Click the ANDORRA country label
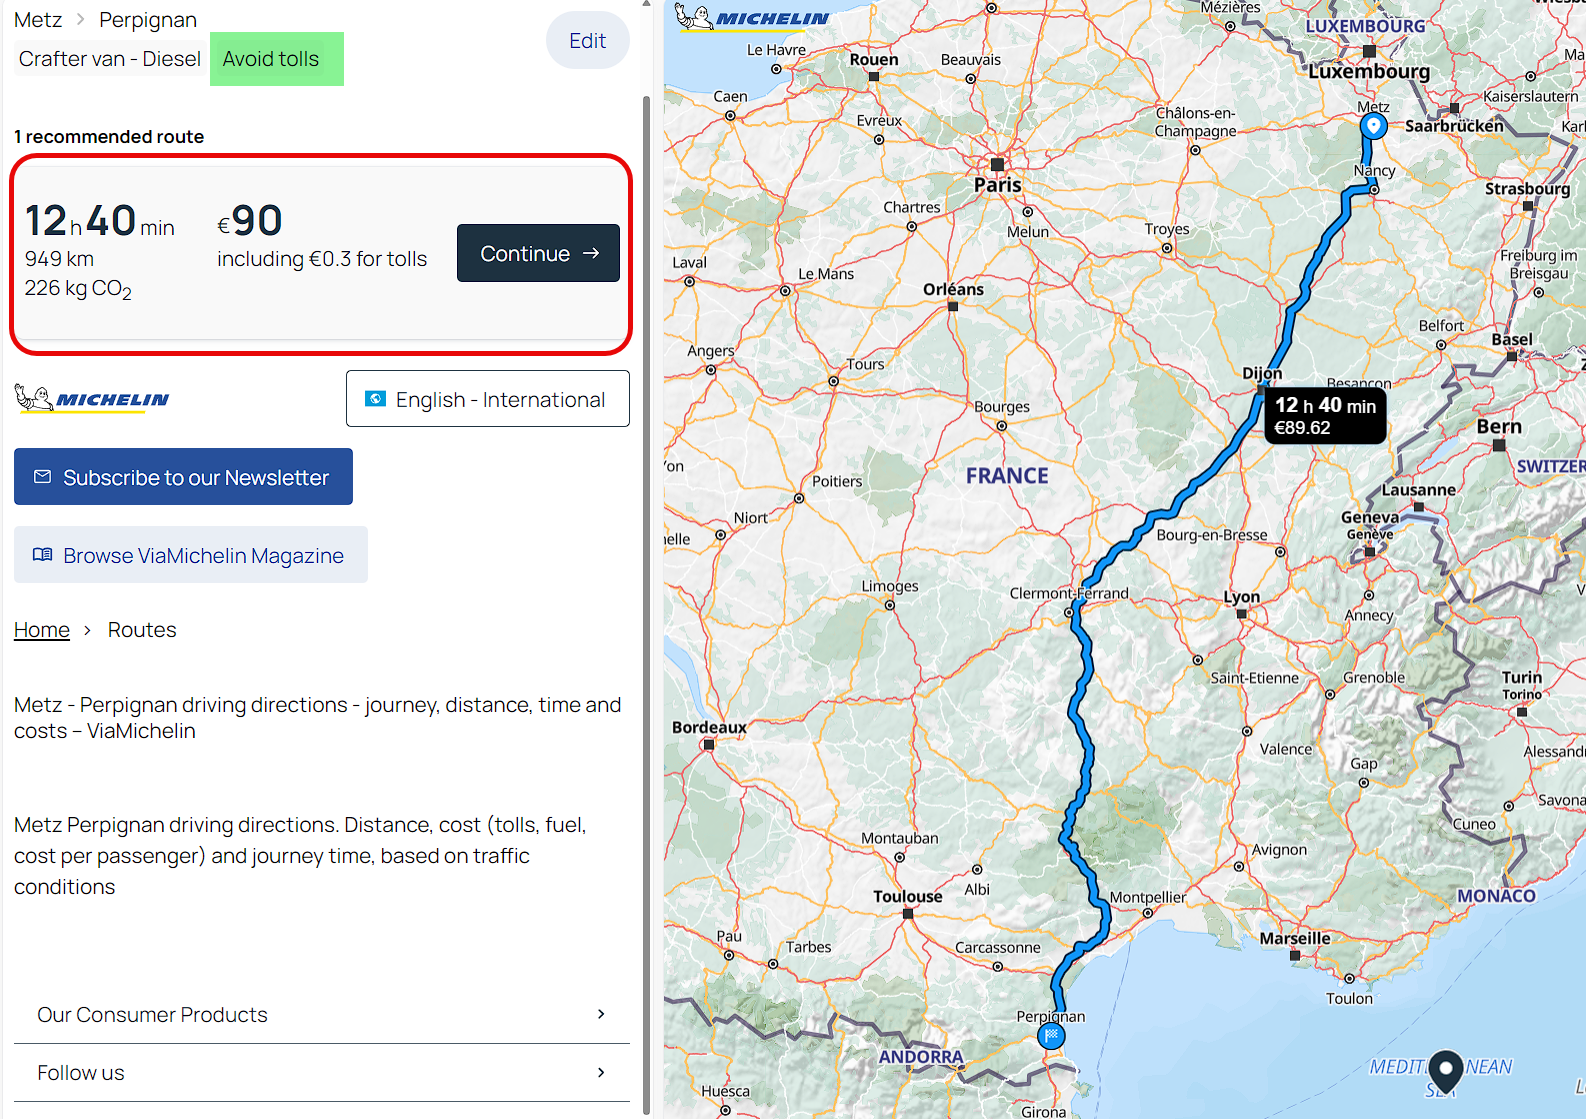Screen dimensions: 1586x1119 pyautogui.click(x=921, y=1057)
